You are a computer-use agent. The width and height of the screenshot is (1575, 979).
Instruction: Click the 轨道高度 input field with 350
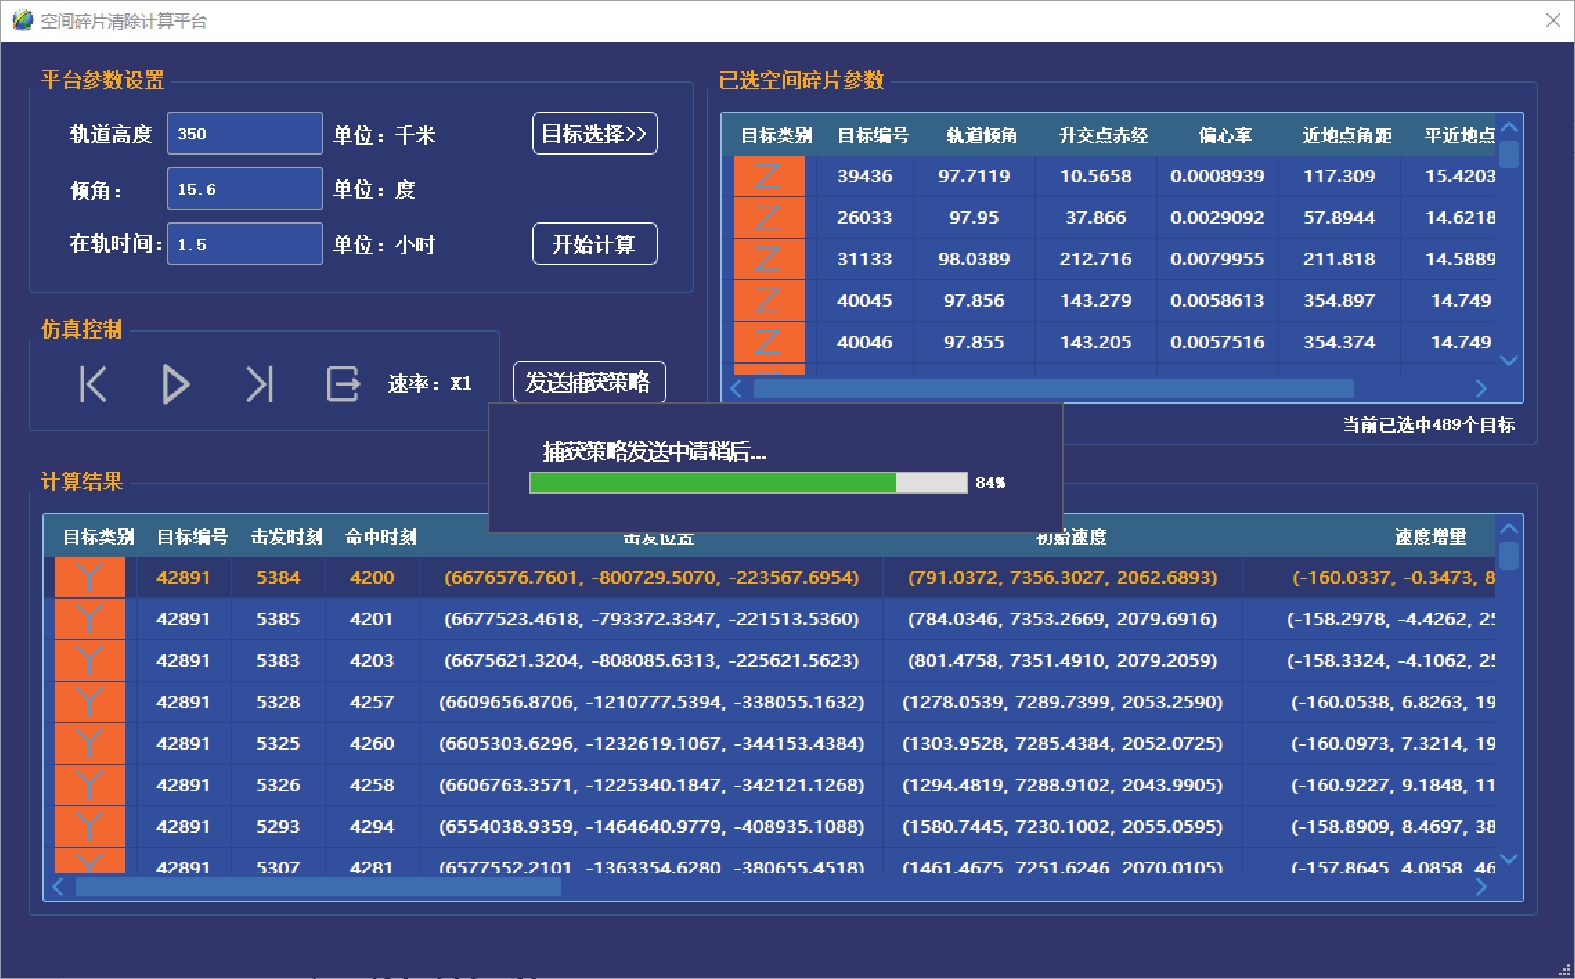point(245,133)
